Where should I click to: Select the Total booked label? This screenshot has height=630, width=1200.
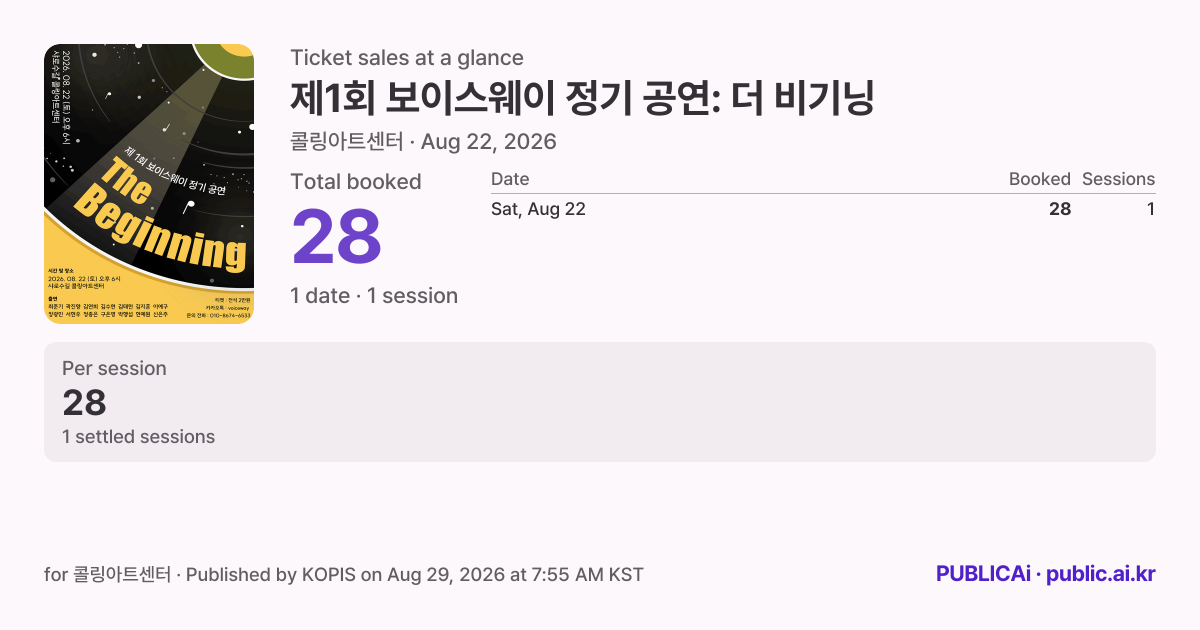(x=356, y=182)
